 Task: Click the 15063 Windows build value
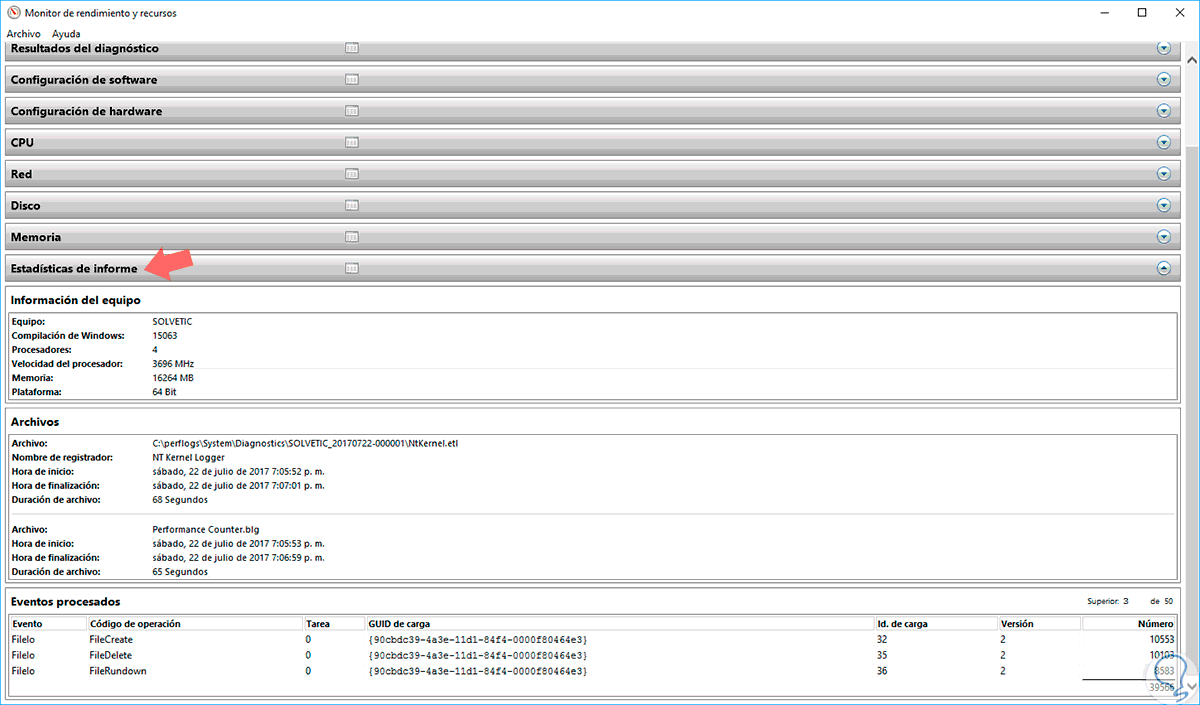(x=164, y=335)
